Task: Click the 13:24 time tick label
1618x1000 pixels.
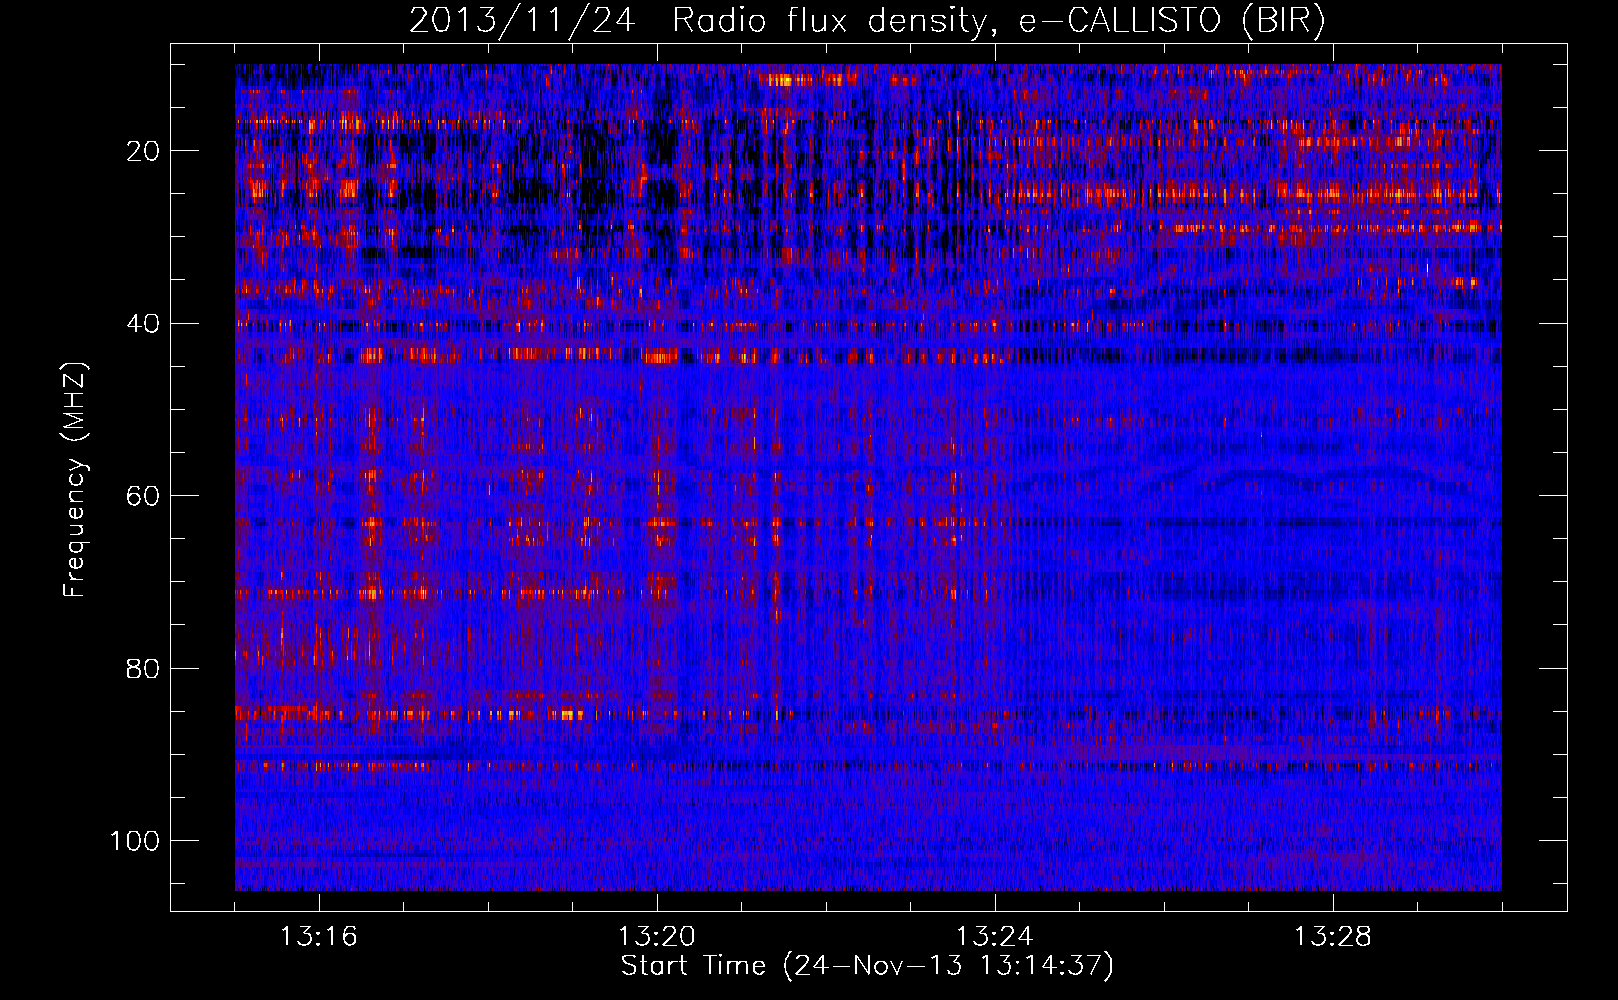Action: pyautogui.click(x=994, y=937)
